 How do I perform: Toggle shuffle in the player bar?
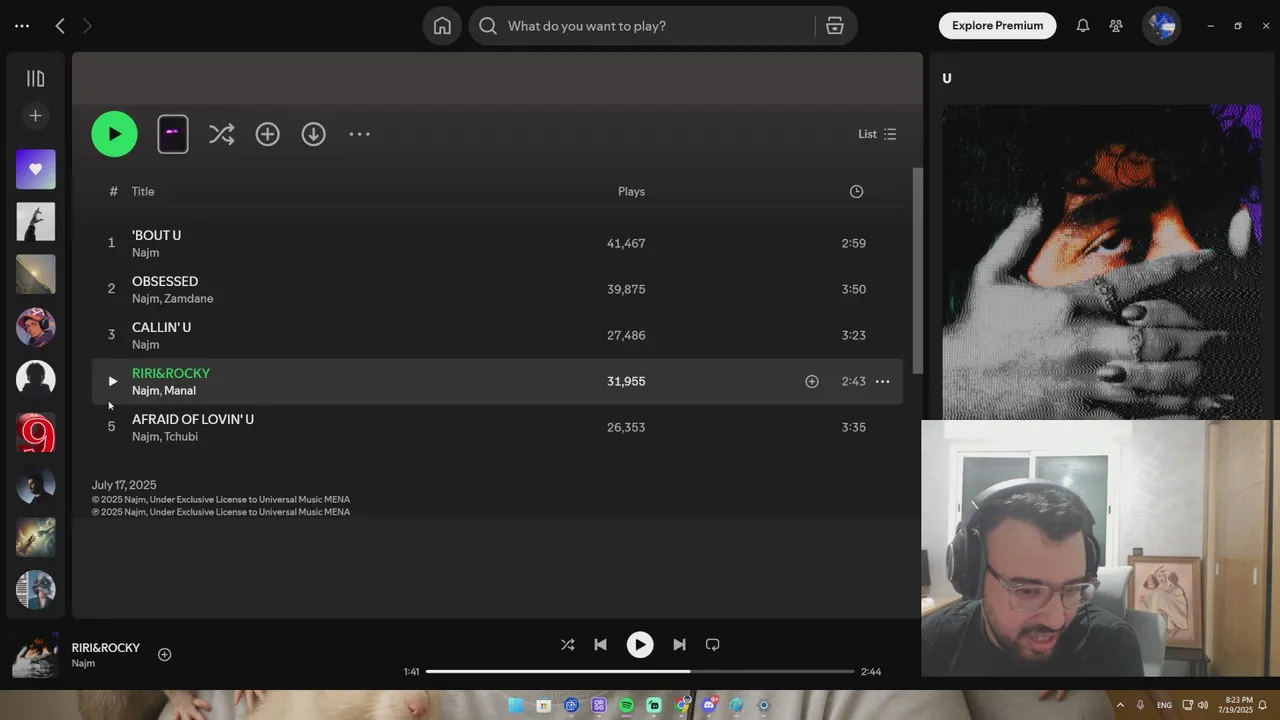coord(567,645)
